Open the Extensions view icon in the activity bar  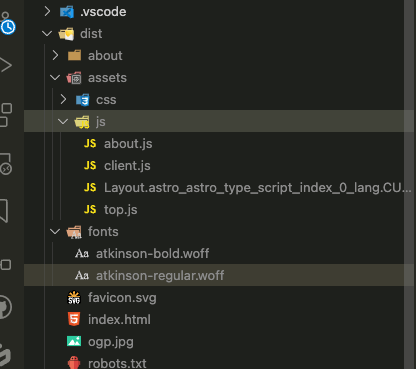pyautogui.click(x=5, y=115)
